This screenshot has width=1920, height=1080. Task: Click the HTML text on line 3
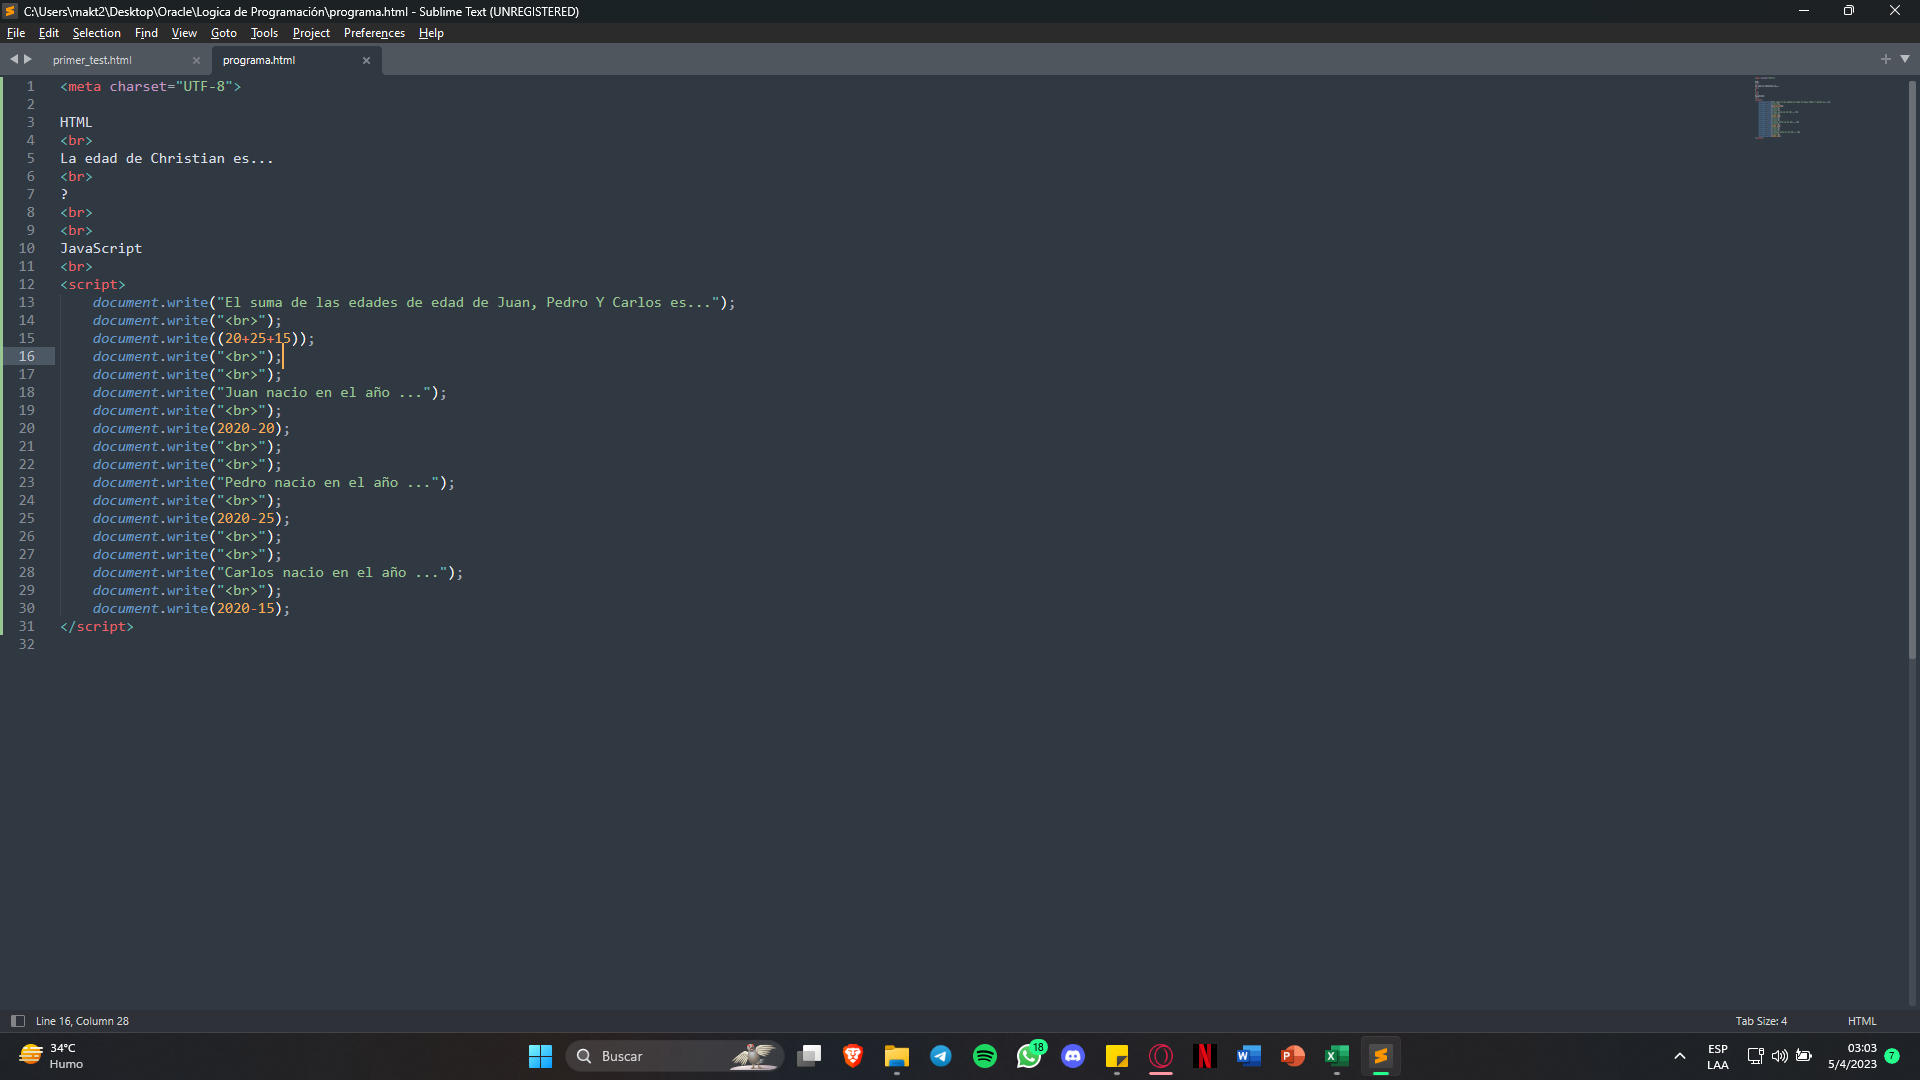coord(76,123)
